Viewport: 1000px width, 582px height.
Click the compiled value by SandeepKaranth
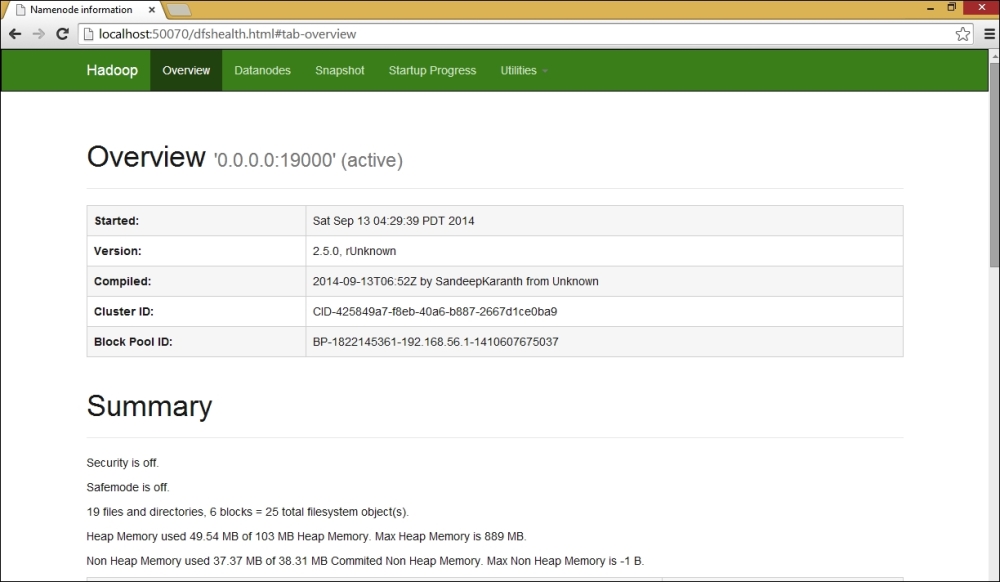click(455, 281)
